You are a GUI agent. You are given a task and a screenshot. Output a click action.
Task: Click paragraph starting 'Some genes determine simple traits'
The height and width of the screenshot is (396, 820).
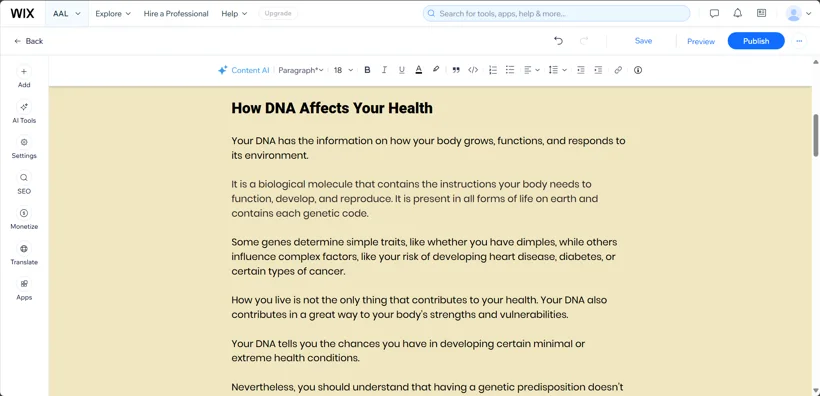(x=424, y=257)
